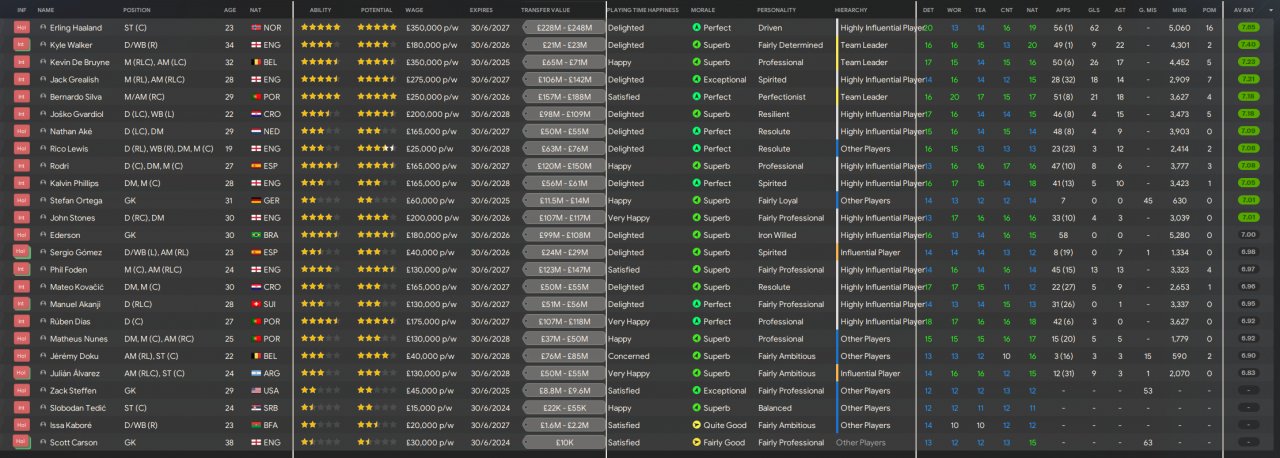
Task: Click Haaland's £350,000 p/w wage
Action: click(434, 28)
